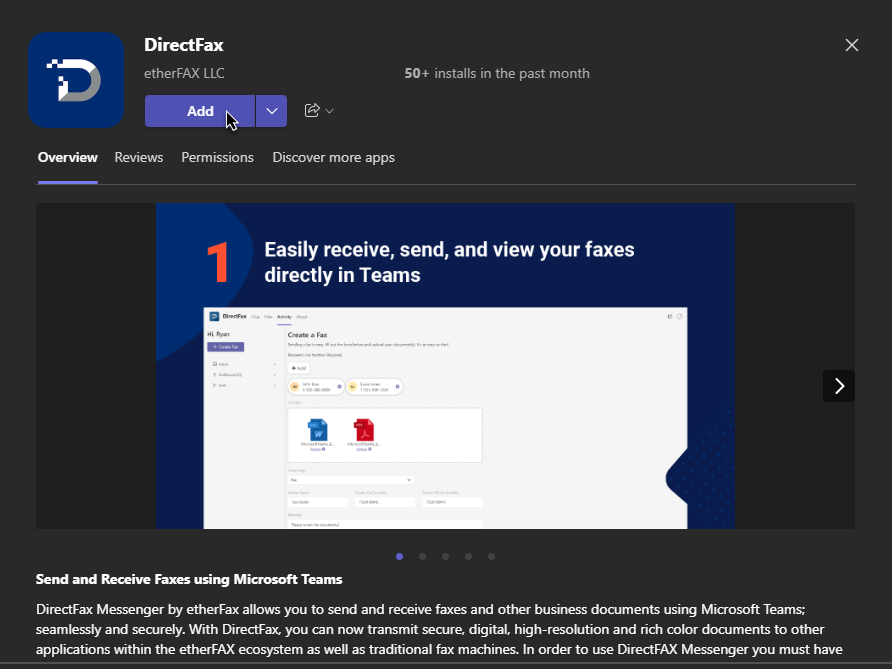Click the Add button to install DirectFax

point(200,111)
